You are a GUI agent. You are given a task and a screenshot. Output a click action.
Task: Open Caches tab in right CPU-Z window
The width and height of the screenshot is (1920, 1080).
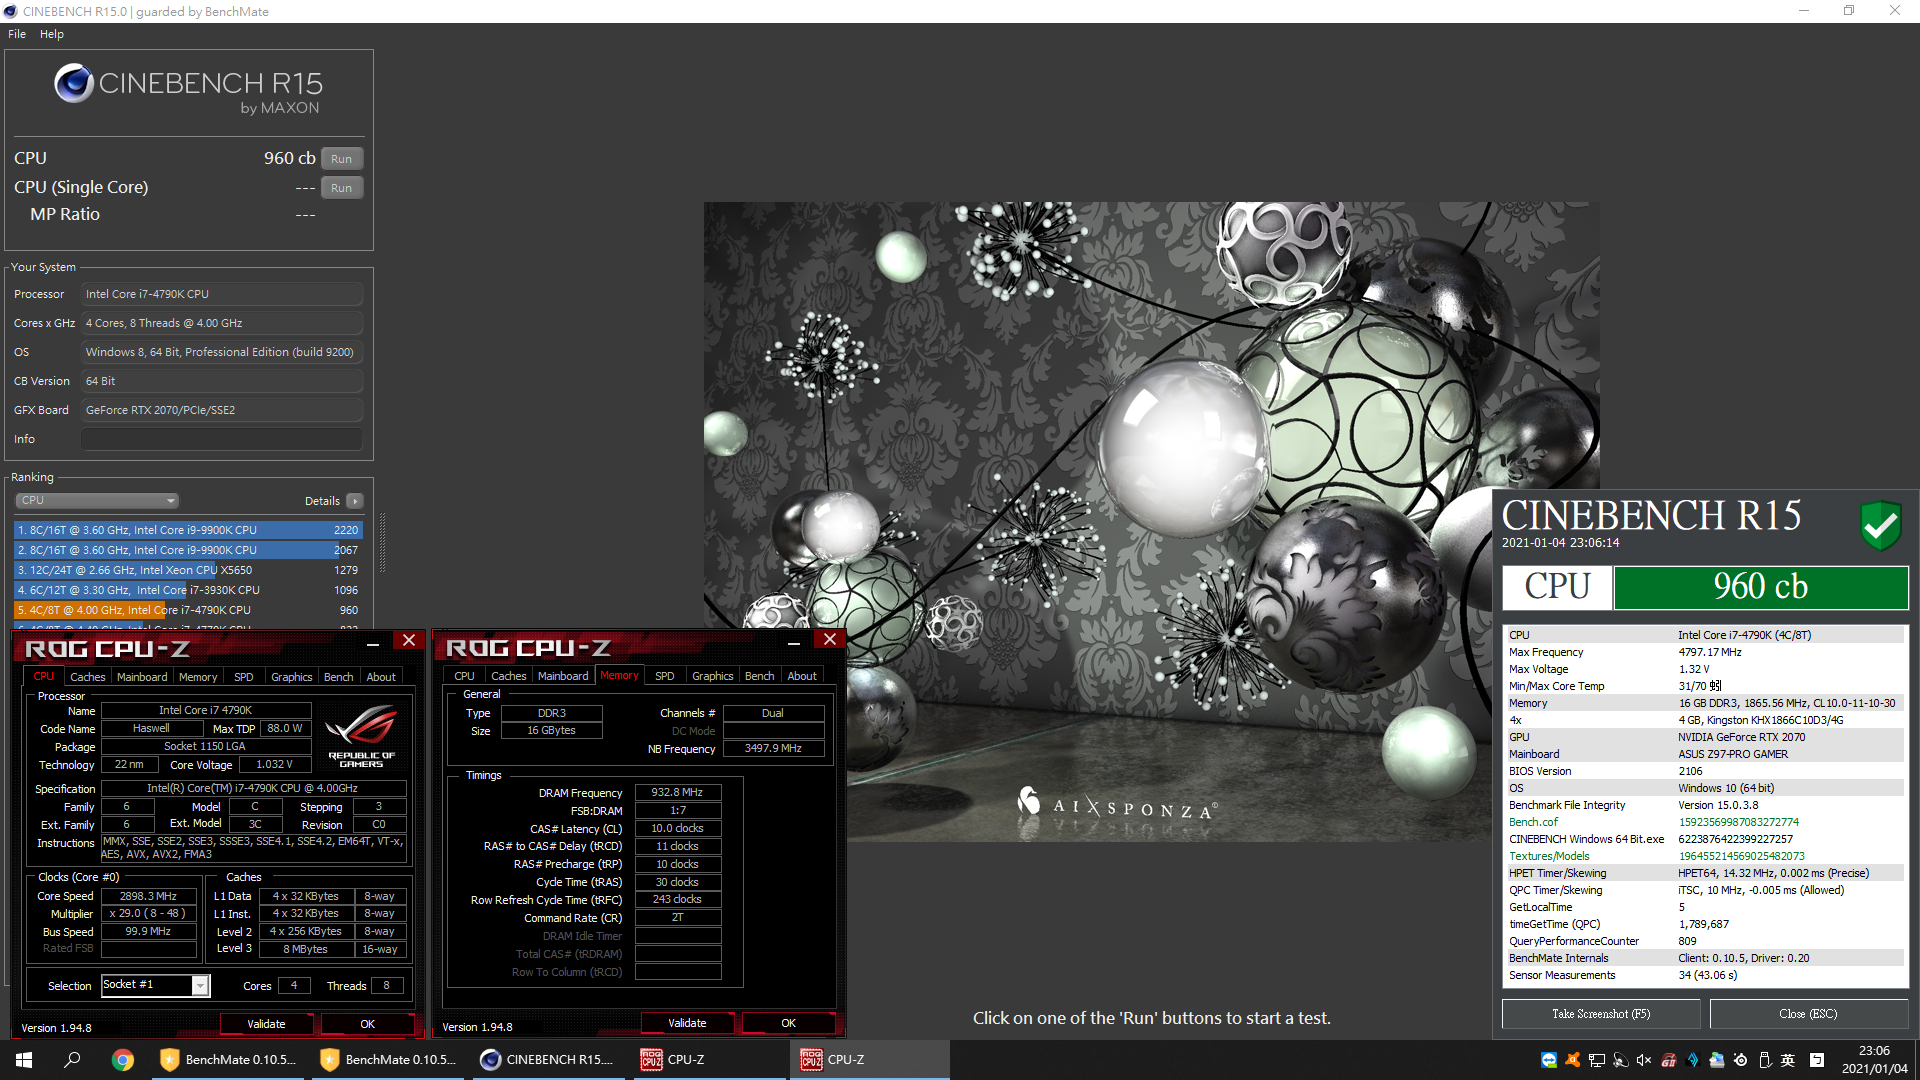(509, 676)
